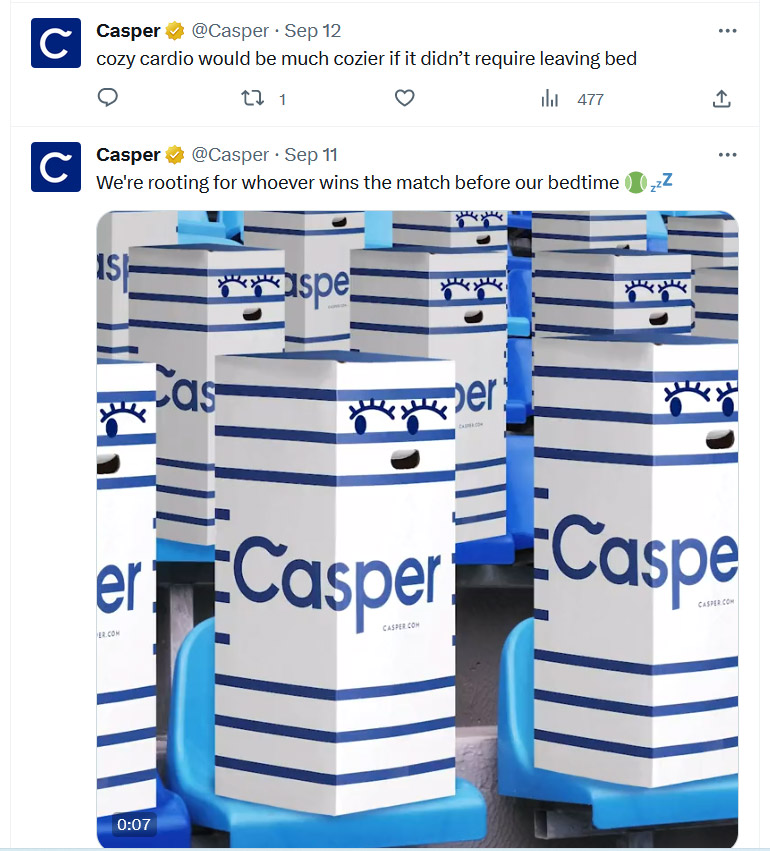770x851 pixels.
Task: Open @Casper handle on first tweet
Action: (x=230, y=31)
